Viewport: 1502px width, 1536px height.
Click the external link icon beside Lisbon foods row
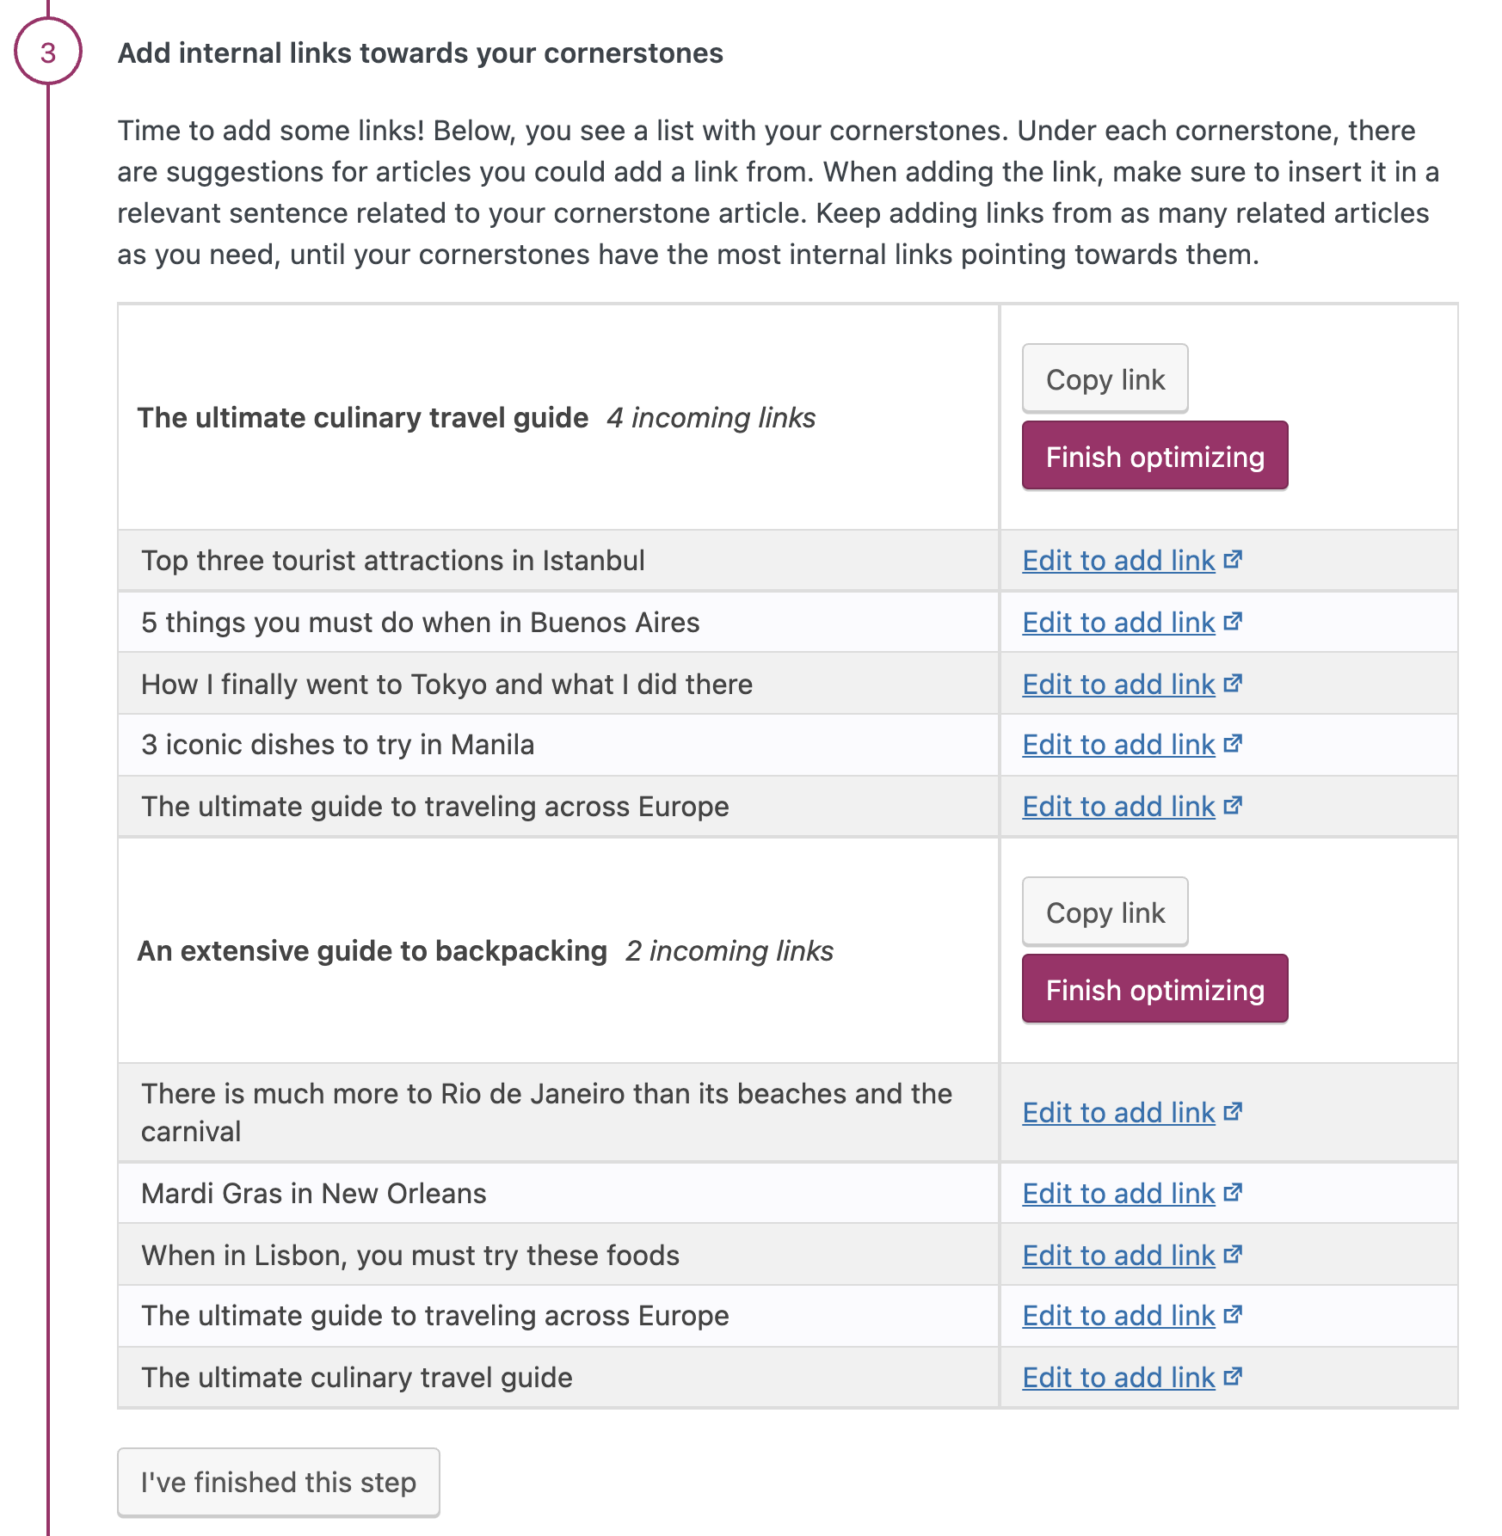point(1234,1254)
